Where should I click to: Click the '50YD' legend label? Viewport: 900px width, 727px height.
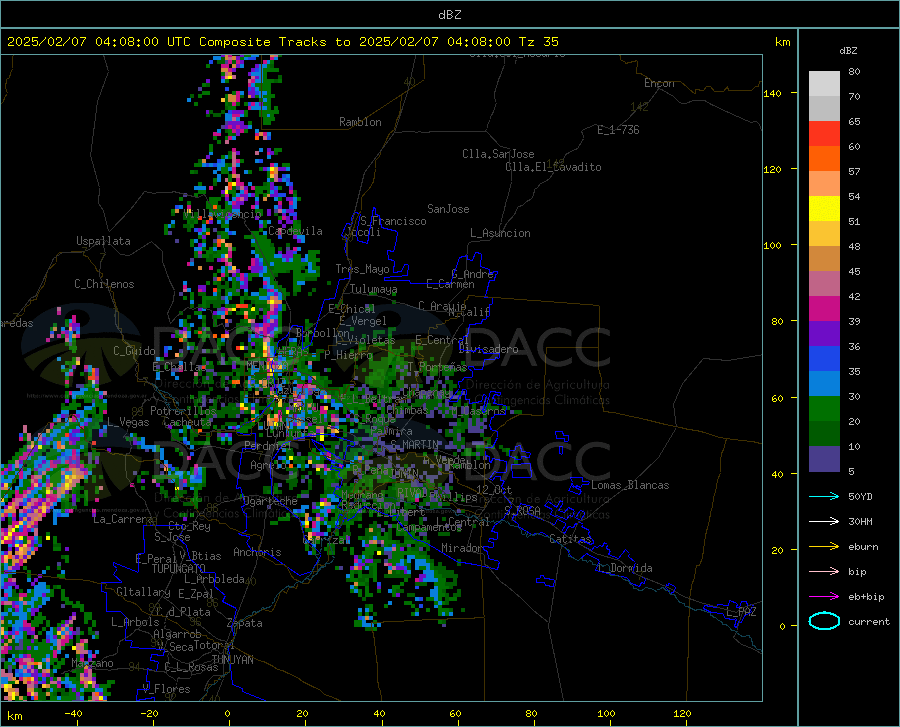pos(860,496)
